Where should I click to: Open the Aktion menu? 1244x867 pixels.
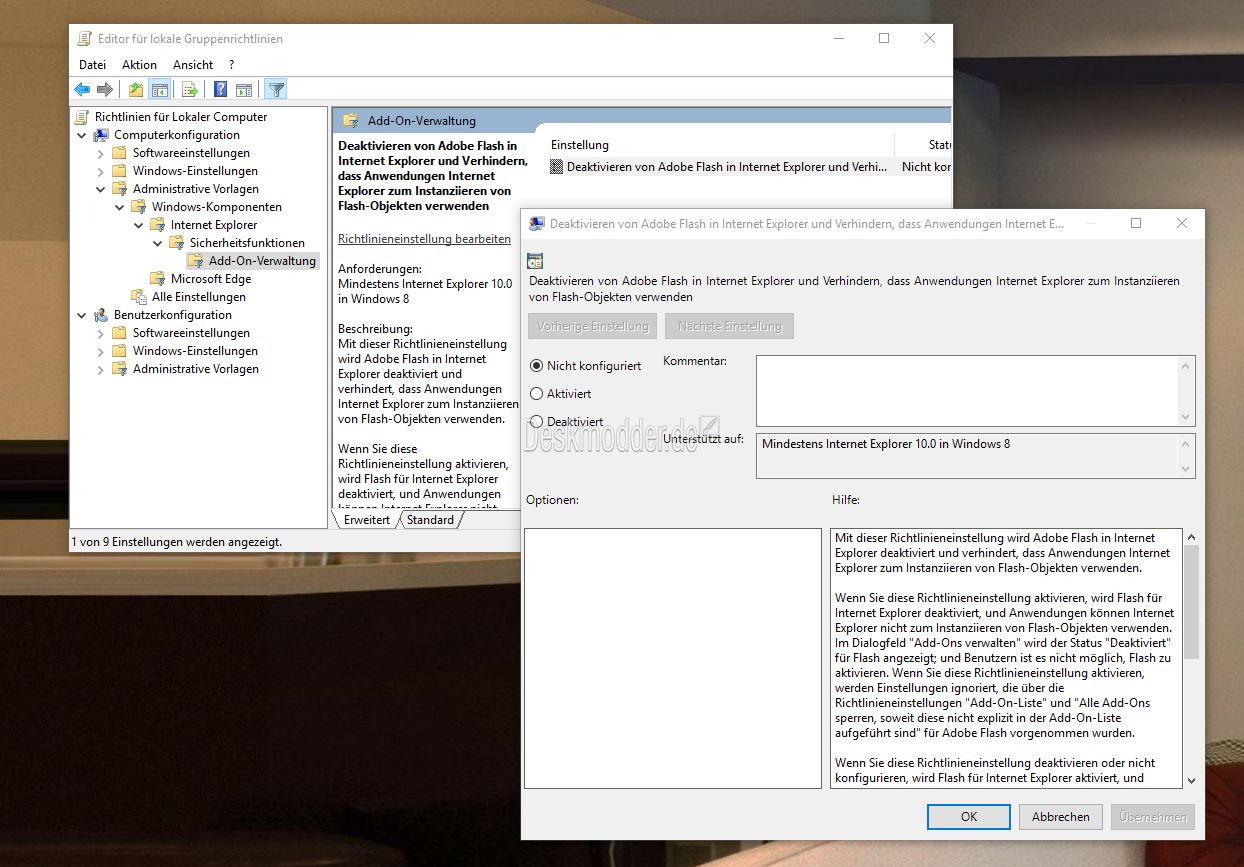click(140, 65)
